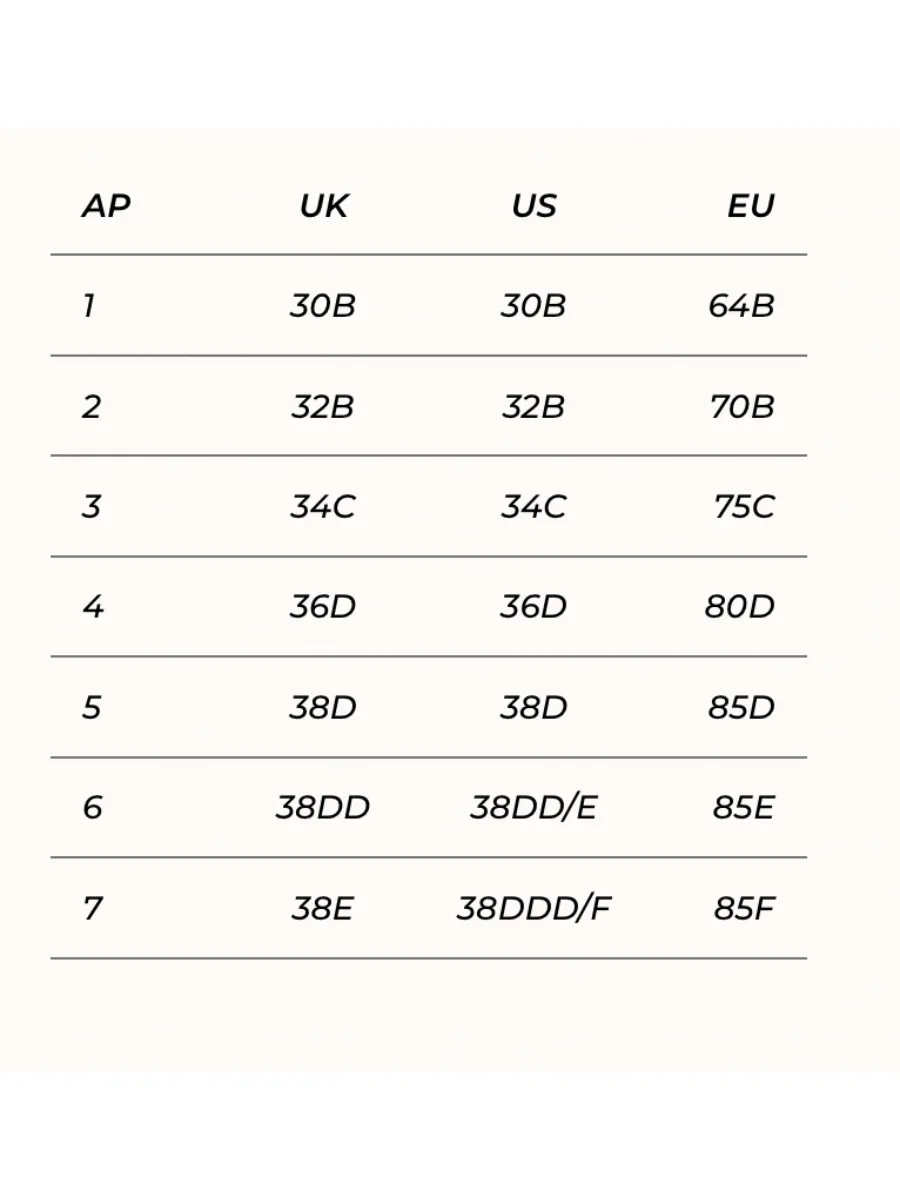
Task: Select the 36D cell in US column
Action: [533, 607]
